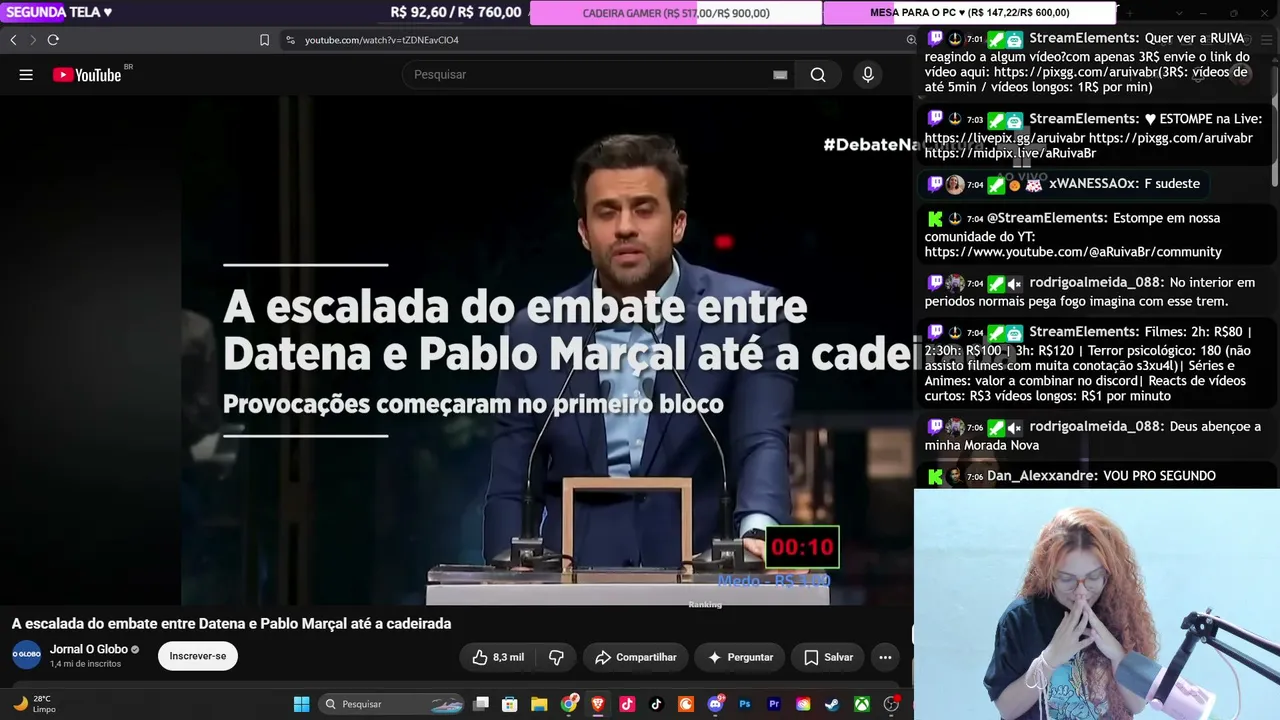The height and width of the screenshot is (720, 1280).
Task: Open Task View on the taskbar
Action: point(481,704)
